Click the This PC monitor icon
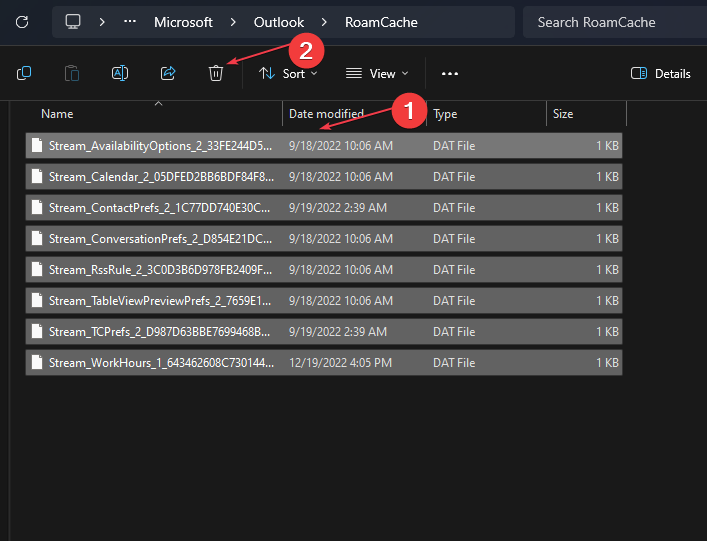The image size is (707, 541). coord(73,22)
